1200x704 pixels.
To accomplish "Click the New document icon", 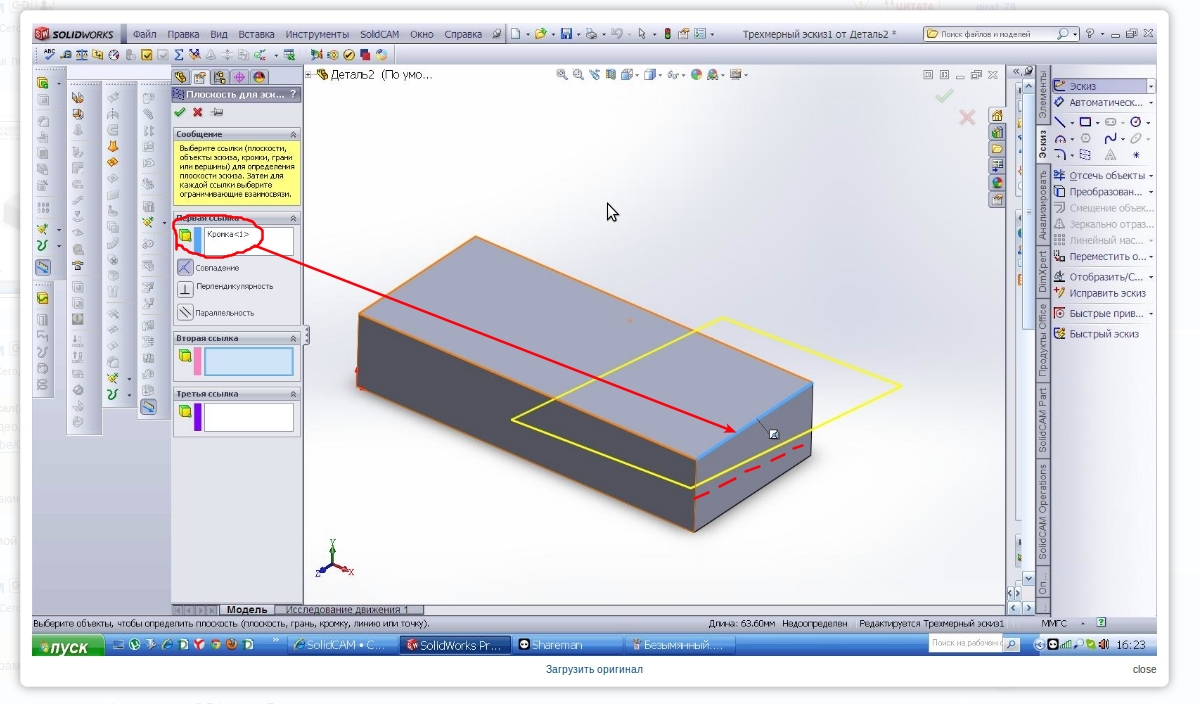I will coord(516,33).
